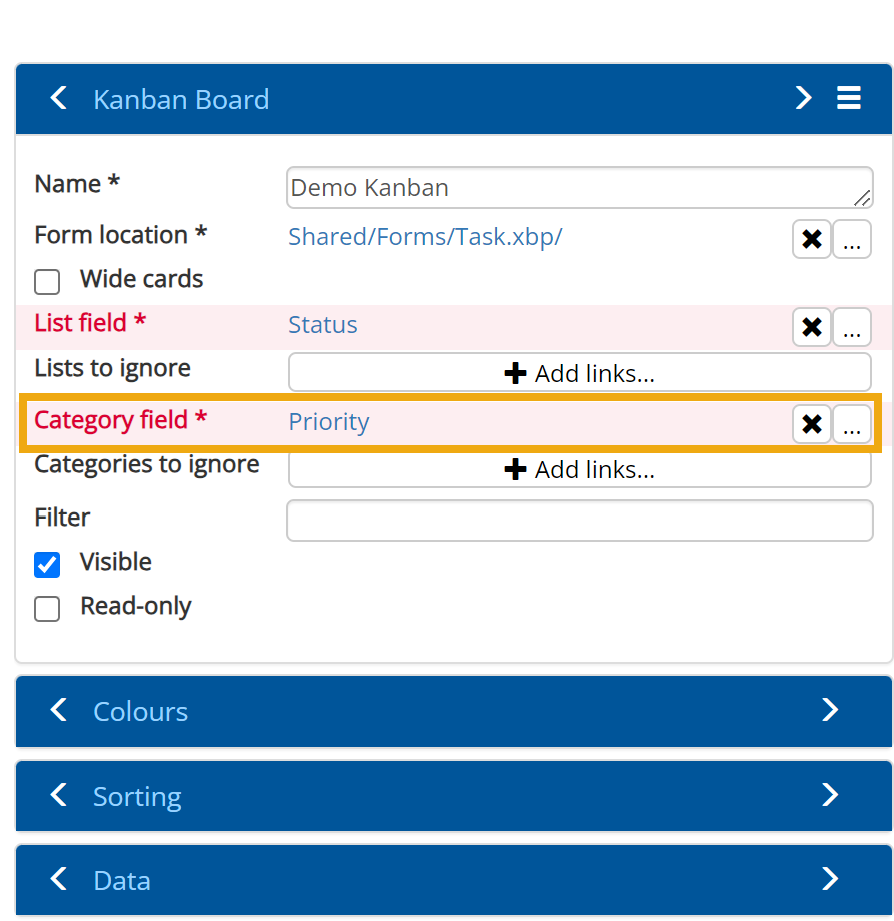
Task: Click the Filter text field
Action: (x=580, y=521)
